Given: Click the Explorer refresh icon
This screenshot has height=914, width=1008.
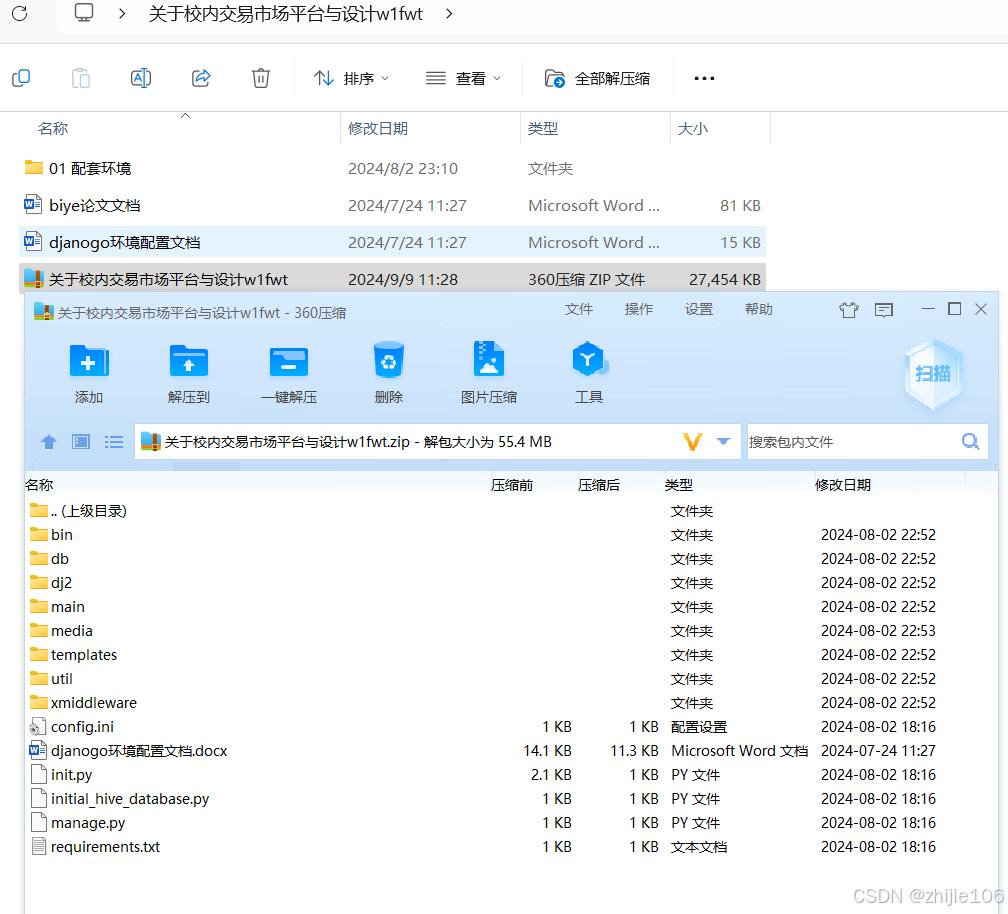Looking at the screenshot, I should pos(20,13).
